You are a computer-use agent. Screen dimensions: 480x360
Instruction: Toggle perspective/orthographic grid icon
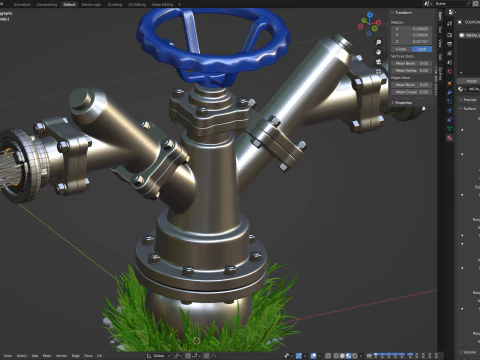point(379,71)
